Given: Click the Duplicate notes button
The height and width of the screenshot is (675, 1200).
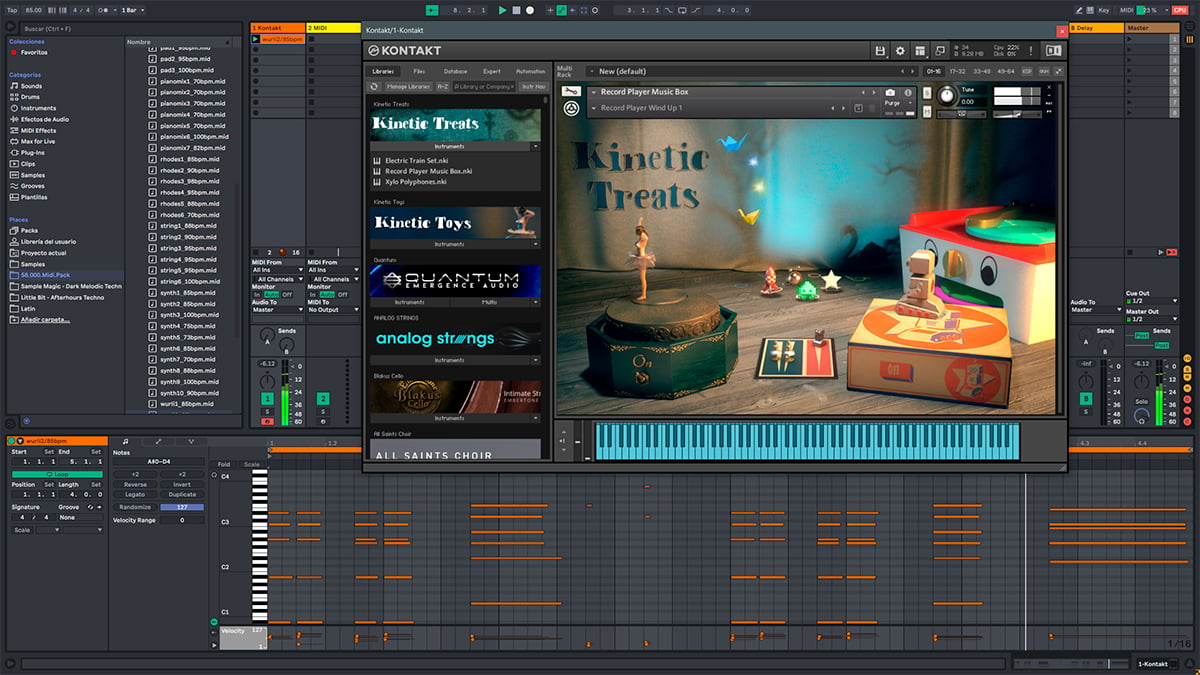Looking at the screenshot, I should coord(182,495).
